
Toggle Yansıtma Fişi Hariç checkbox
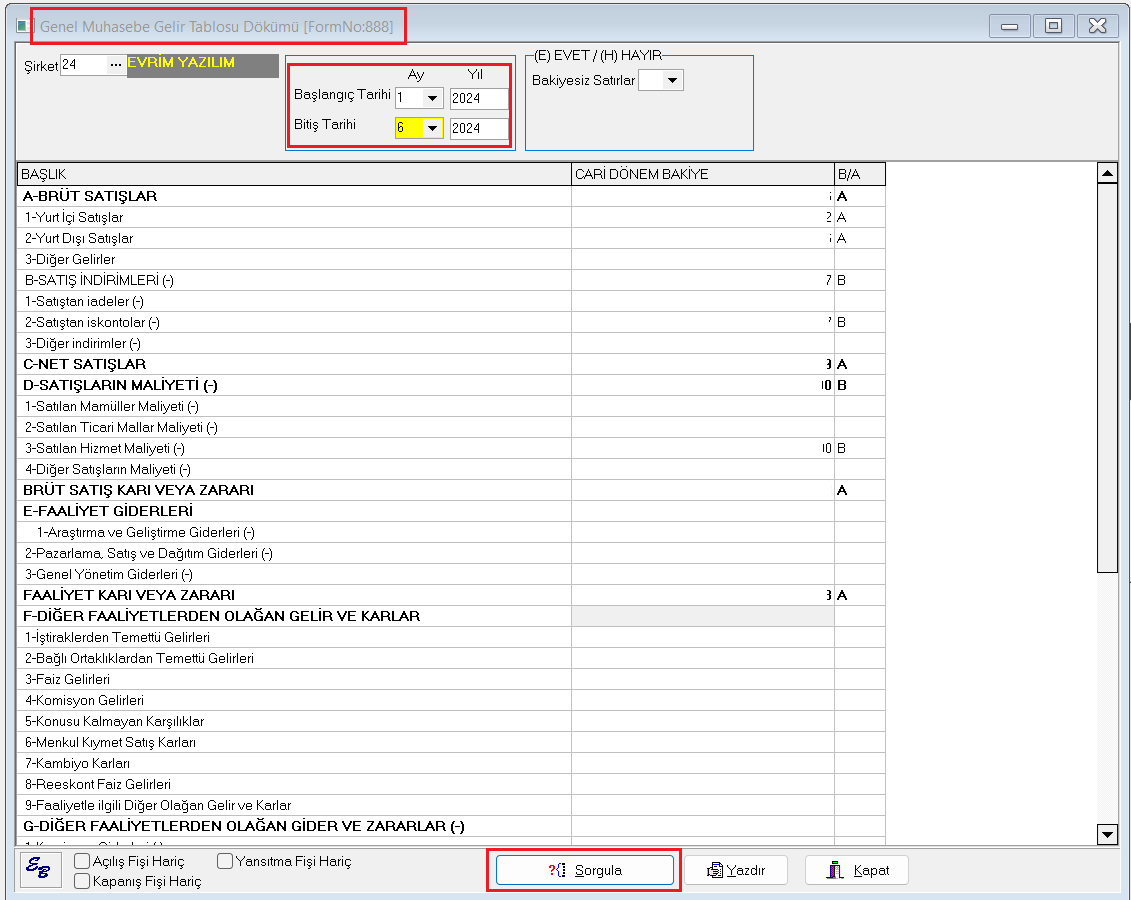(x=225, y=861)
